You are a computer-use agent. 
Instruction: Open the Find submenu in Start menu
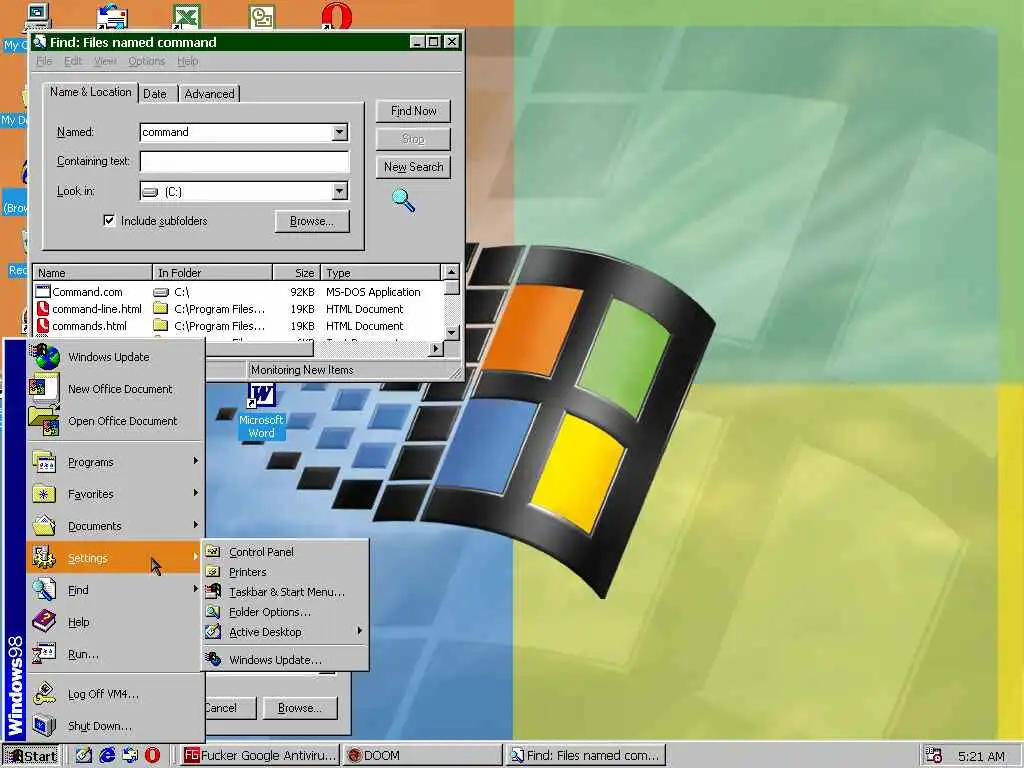pyautogui.click(x=114, y=590)
